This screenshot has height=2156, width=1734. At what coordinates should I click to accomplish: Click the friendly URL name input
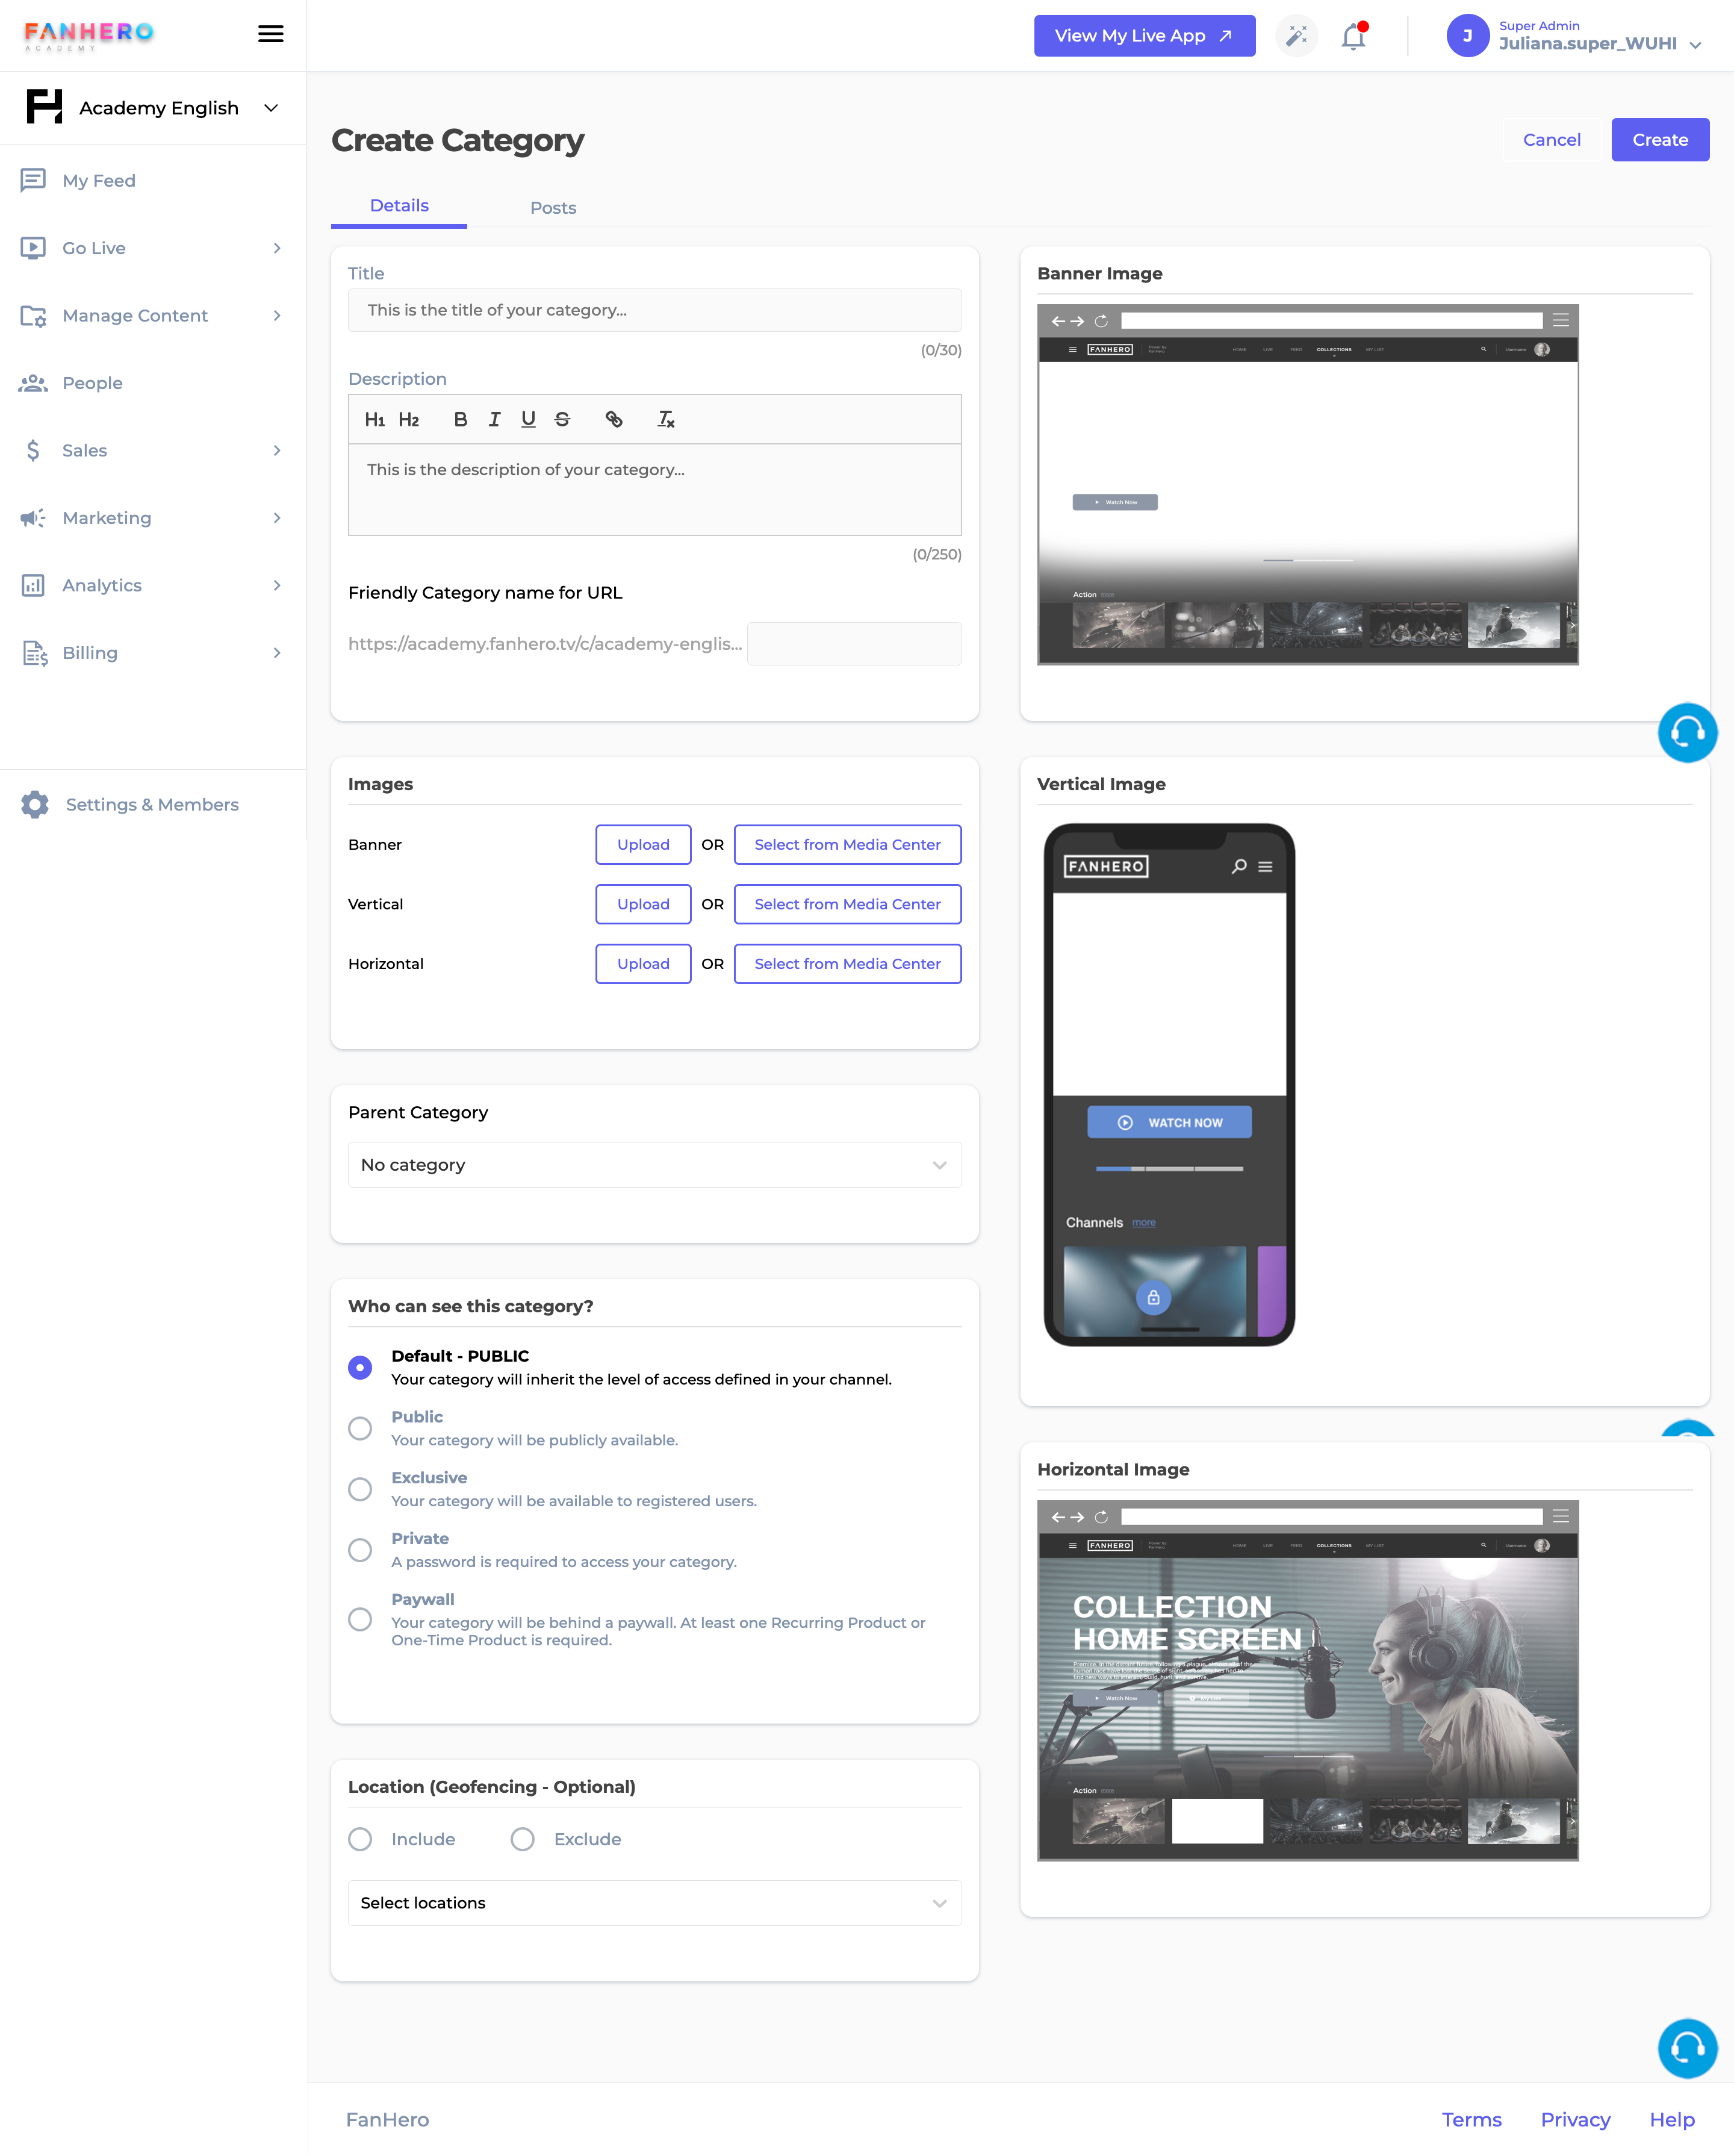click(854, 644)
